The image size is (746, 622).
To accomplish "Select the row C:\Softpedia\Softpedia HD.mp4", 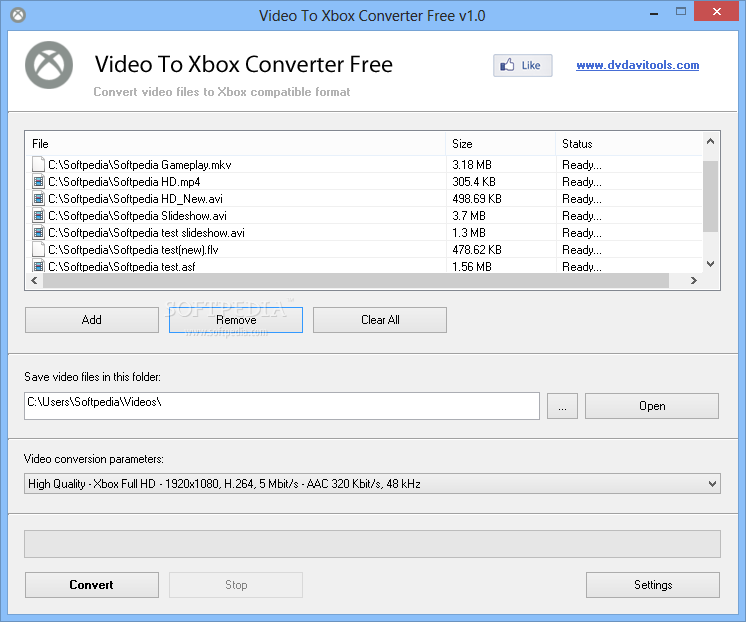I will point(364,182).
